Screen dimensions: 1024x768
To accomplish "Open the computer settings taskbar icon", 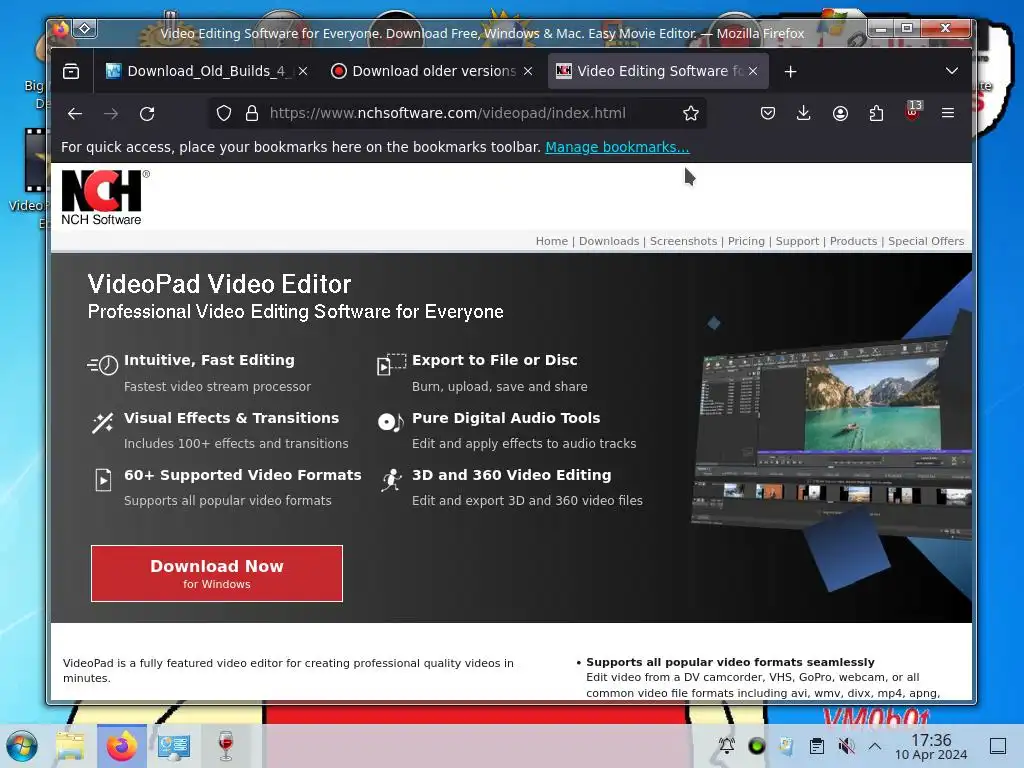I will [174, 746].
